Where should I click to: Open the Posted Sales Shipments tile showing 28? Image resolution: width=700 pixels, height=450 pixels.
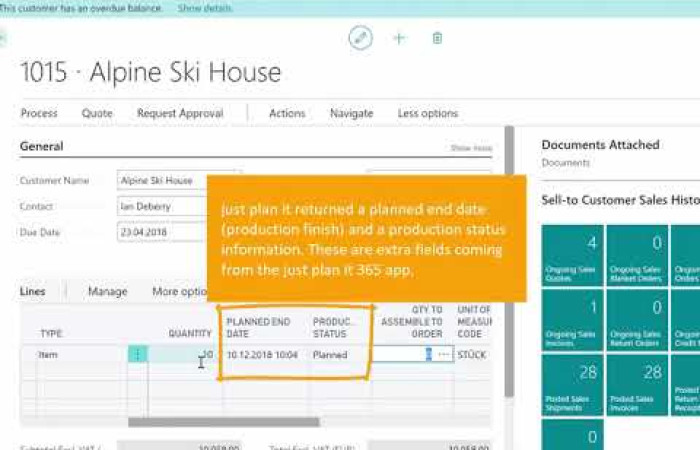[572, 385]
